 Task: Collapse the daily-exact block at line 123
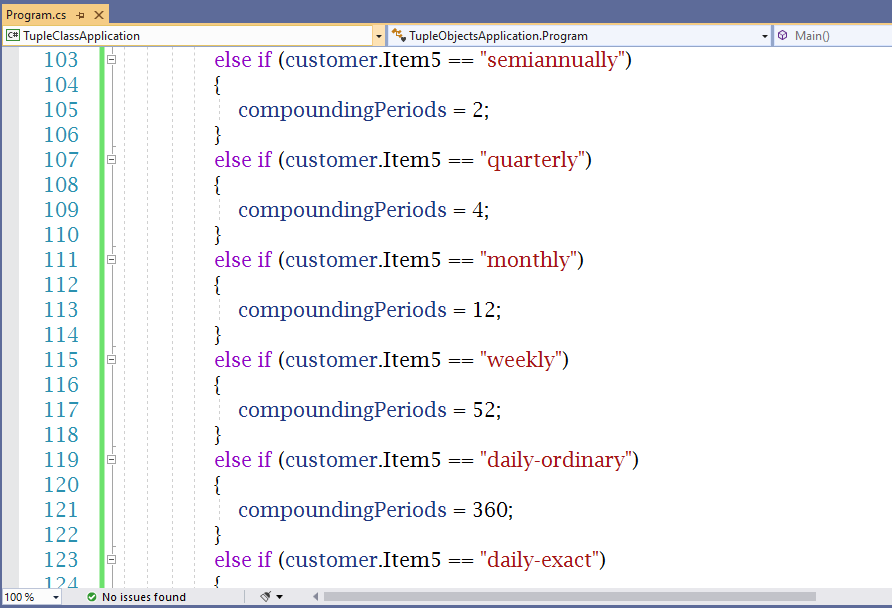(x=112, y=560)
